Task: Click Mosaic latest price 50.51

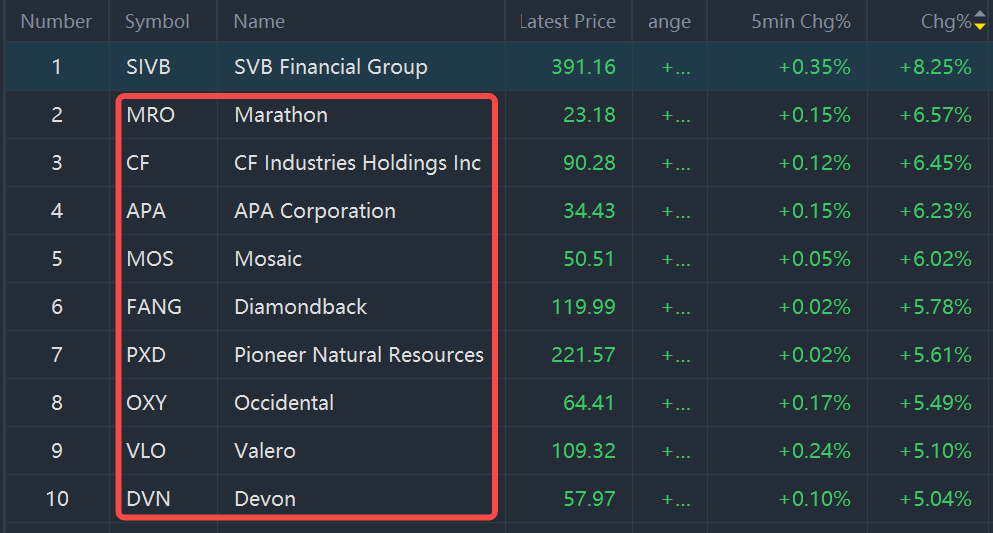Action: click(589, 259)
